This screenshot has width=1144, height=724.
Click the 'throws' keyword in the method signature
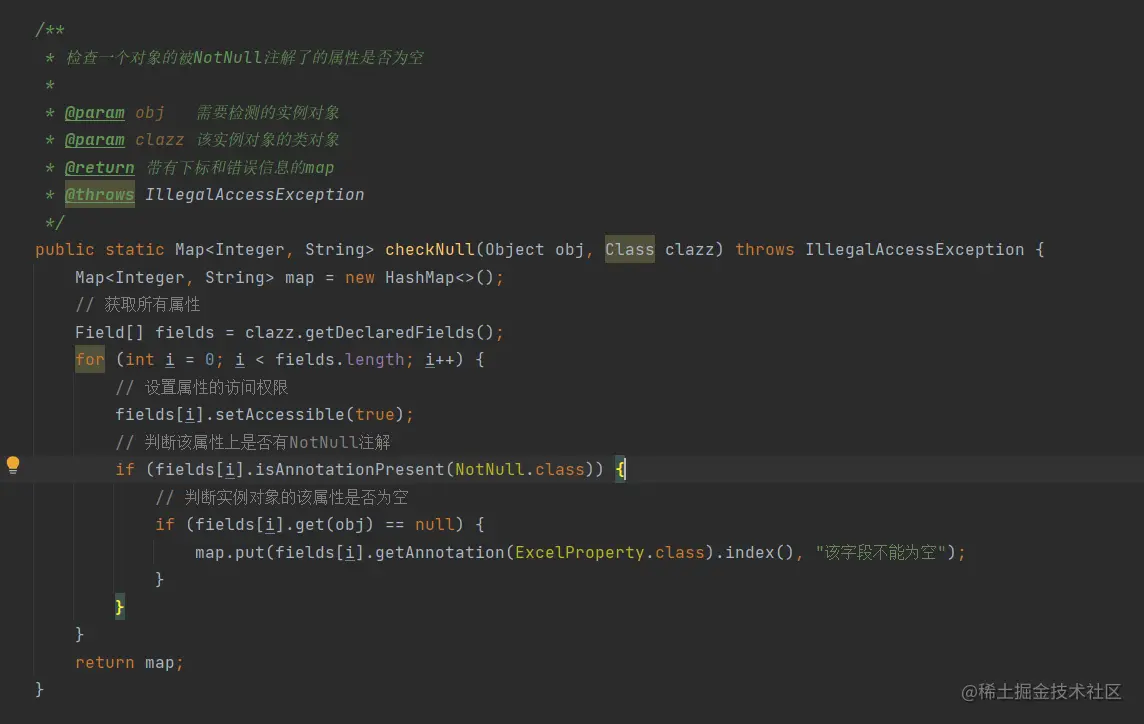[x=765, y=250]
